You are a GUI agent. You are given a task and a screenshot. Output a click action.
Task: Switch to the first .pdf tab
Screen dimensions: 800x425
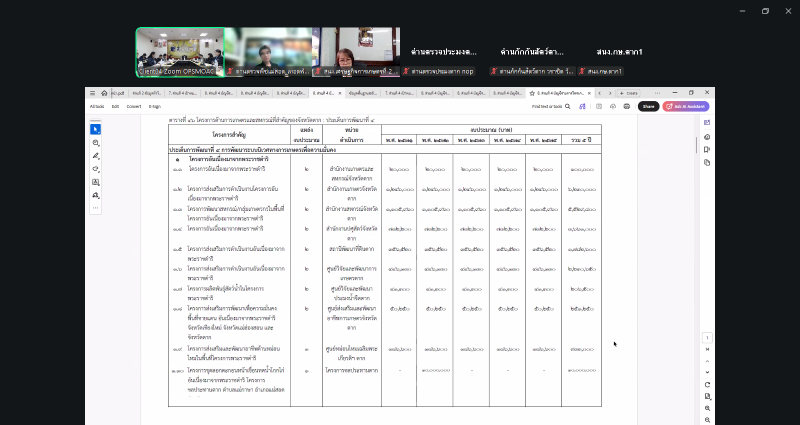118,93
